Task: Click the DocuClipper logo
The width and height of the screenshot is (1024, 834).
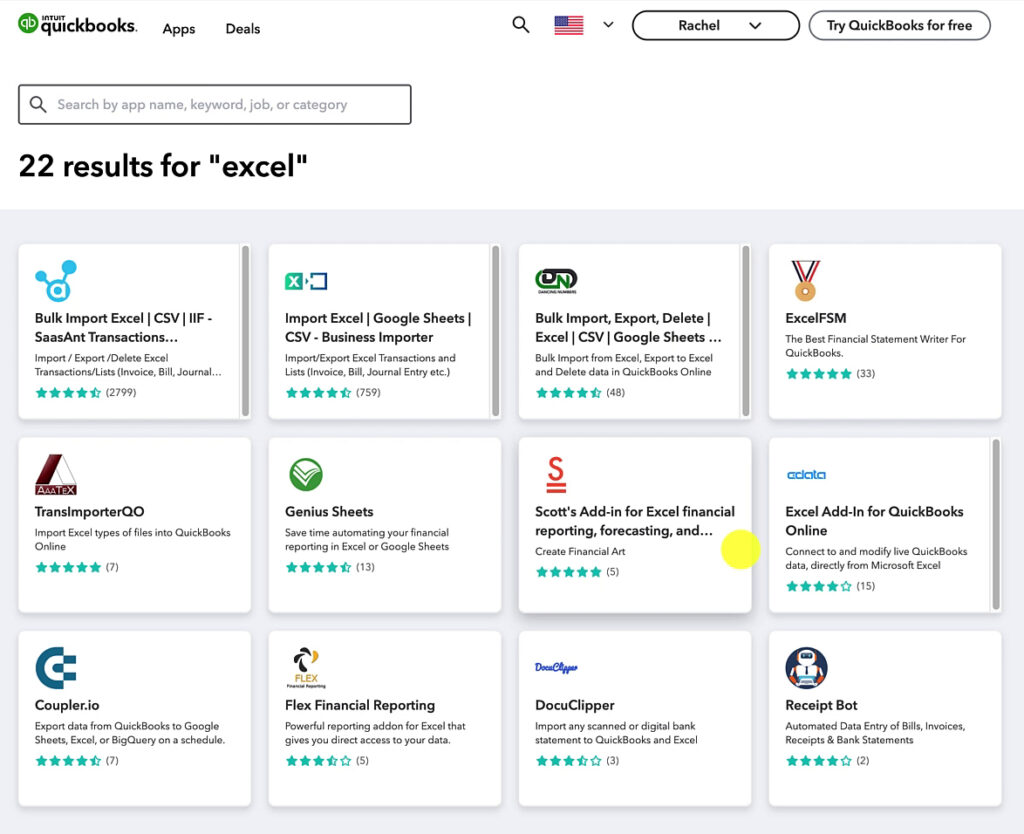Action: [557, 666]
